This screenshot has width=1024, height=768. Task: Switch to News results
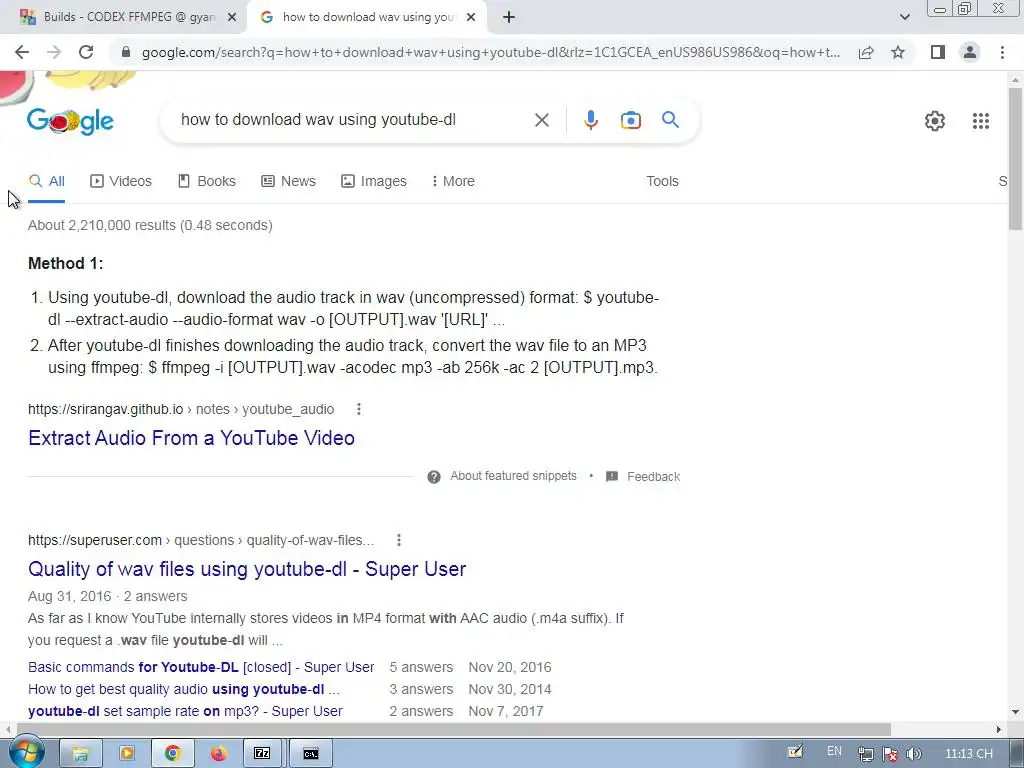click(288, 181)
